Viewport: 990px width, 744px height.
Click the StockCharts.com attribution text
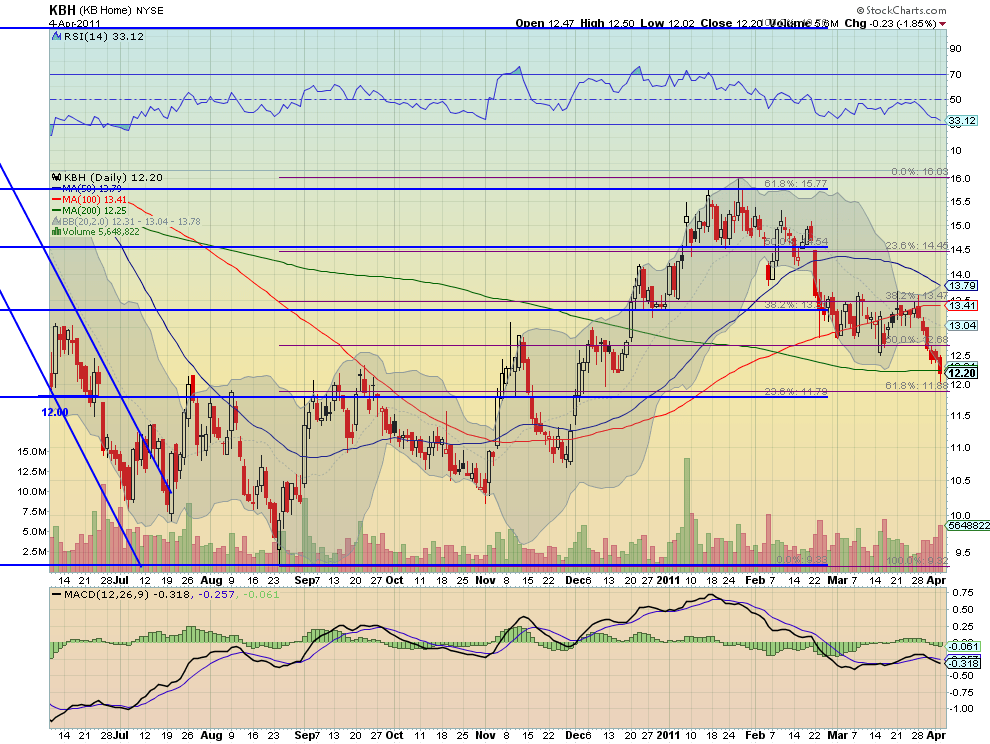pyautogui.click(x=902, y=10)
